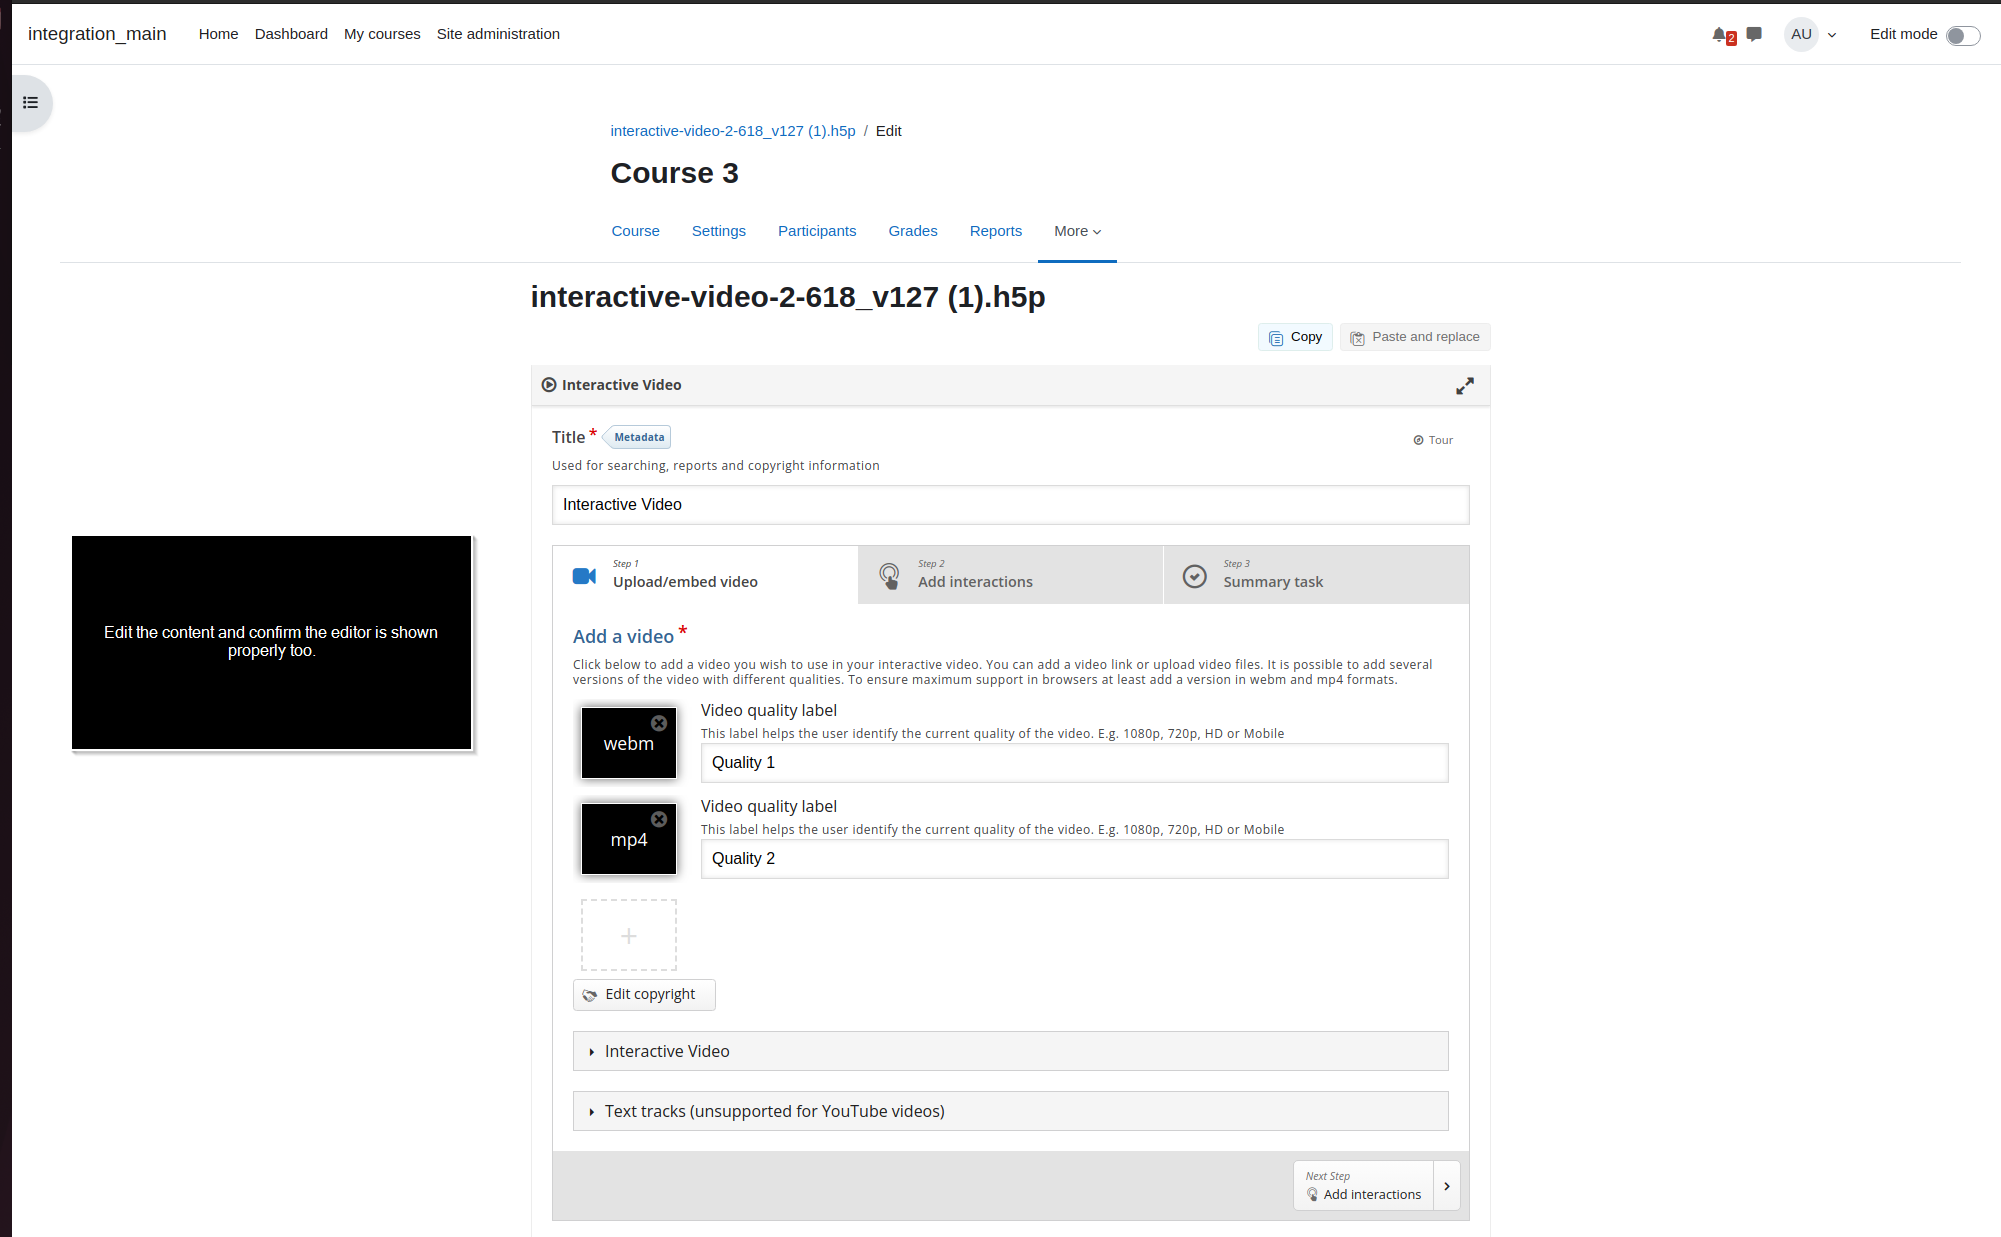Switch to Step 2 Add interactions
Screen dimensions: 2001x1237
pos(1010,574)
